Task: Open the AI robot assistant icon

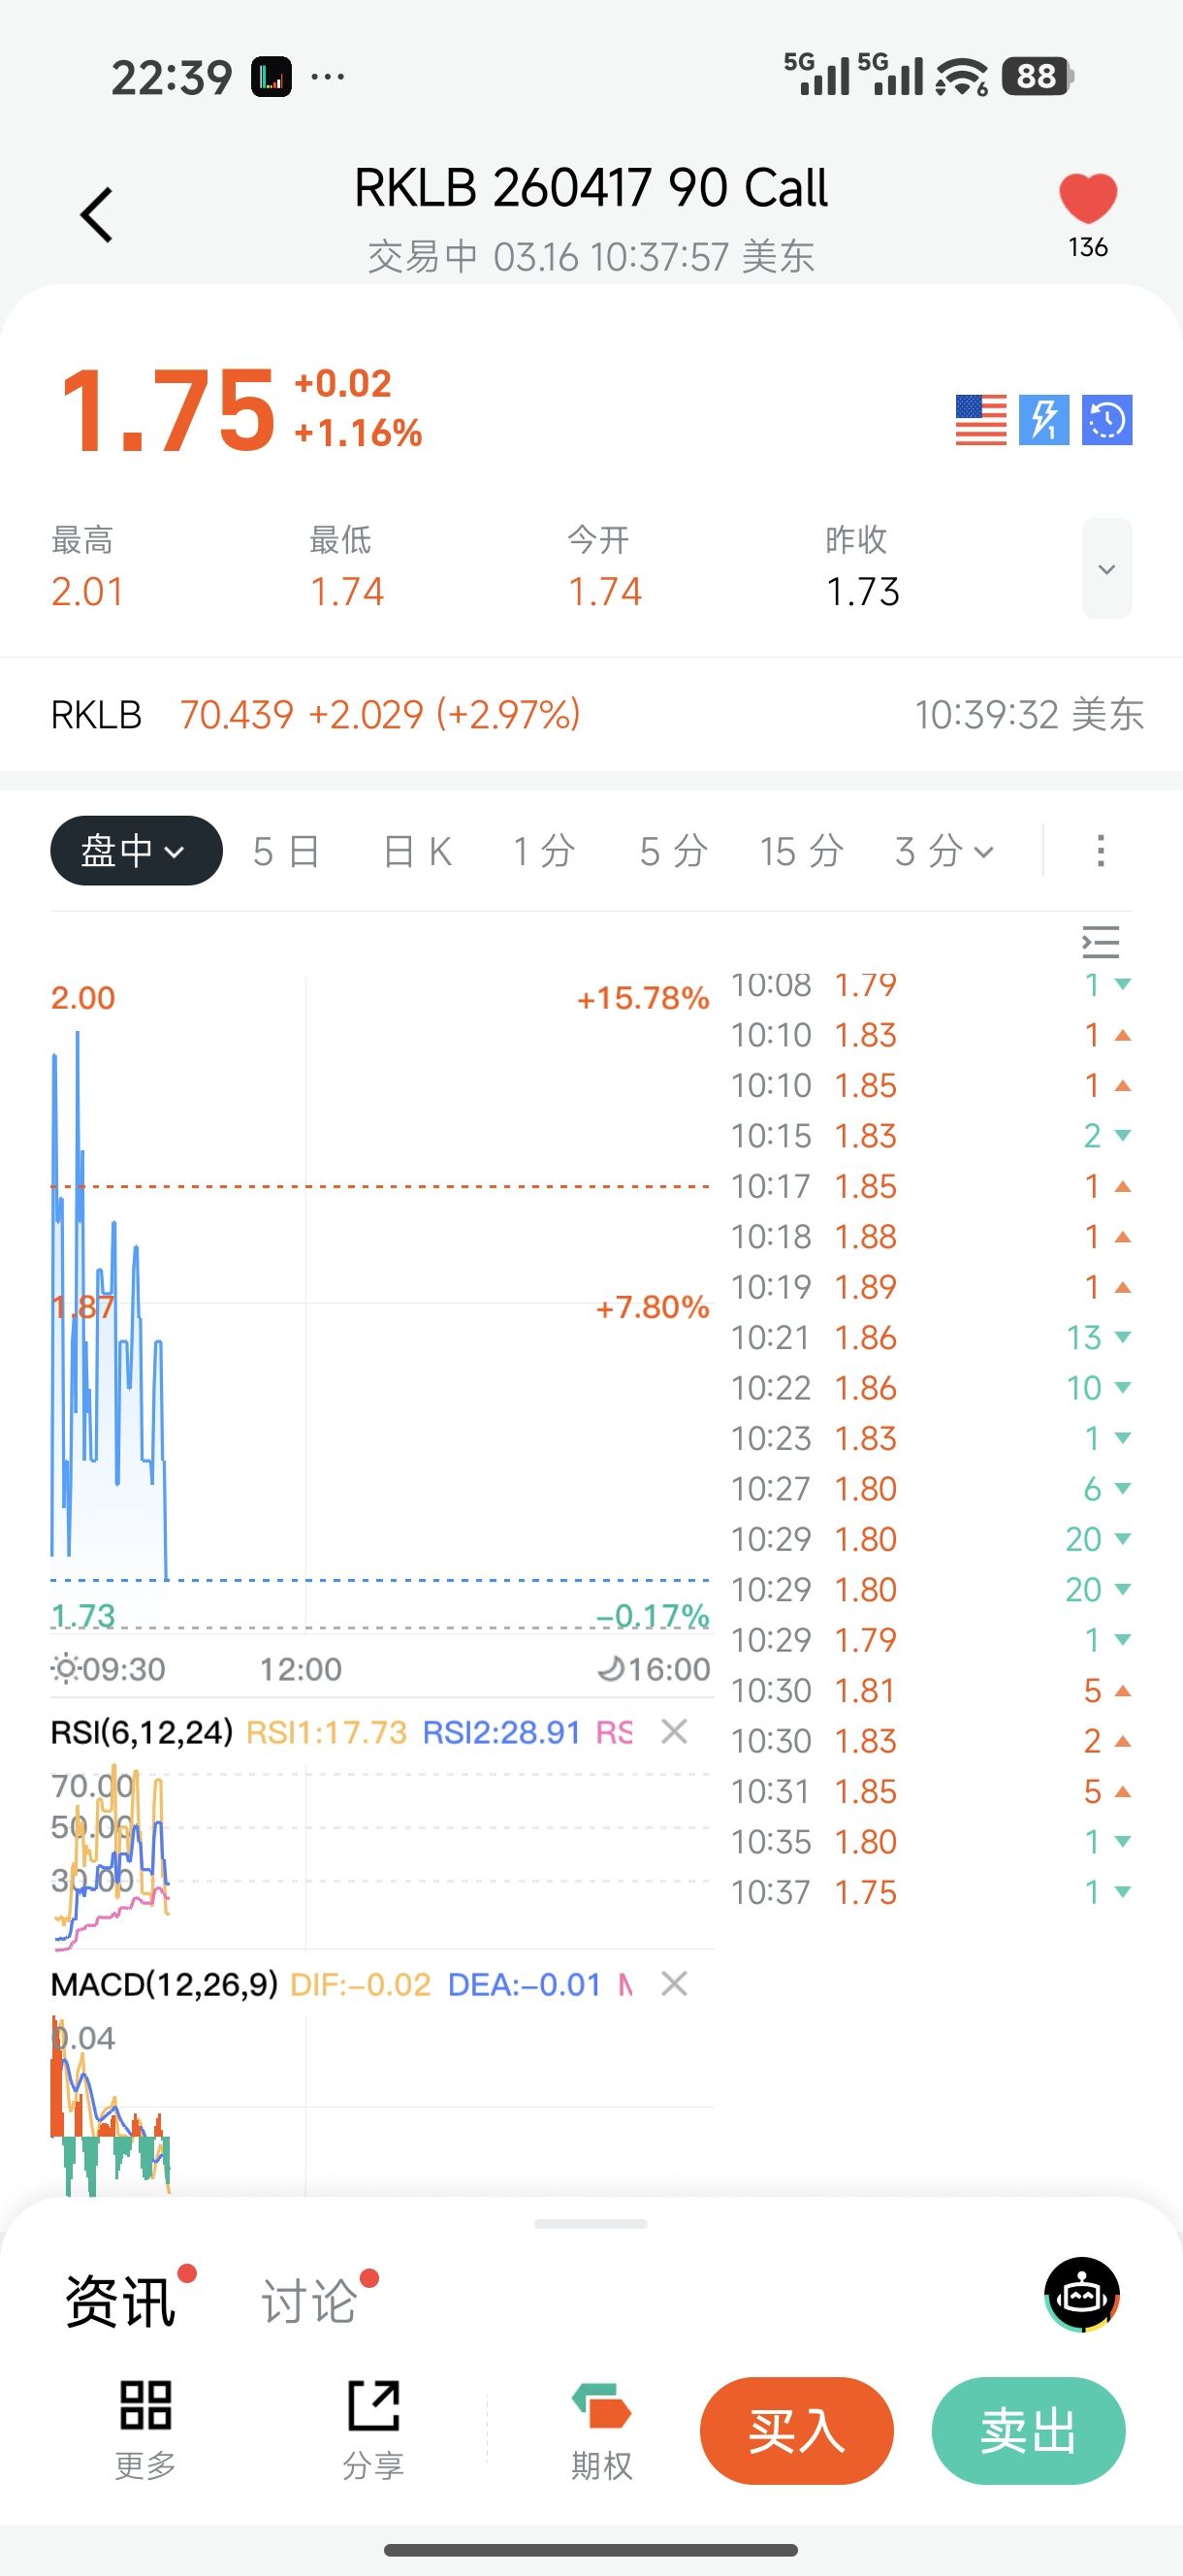Action: [1082, 2294]
